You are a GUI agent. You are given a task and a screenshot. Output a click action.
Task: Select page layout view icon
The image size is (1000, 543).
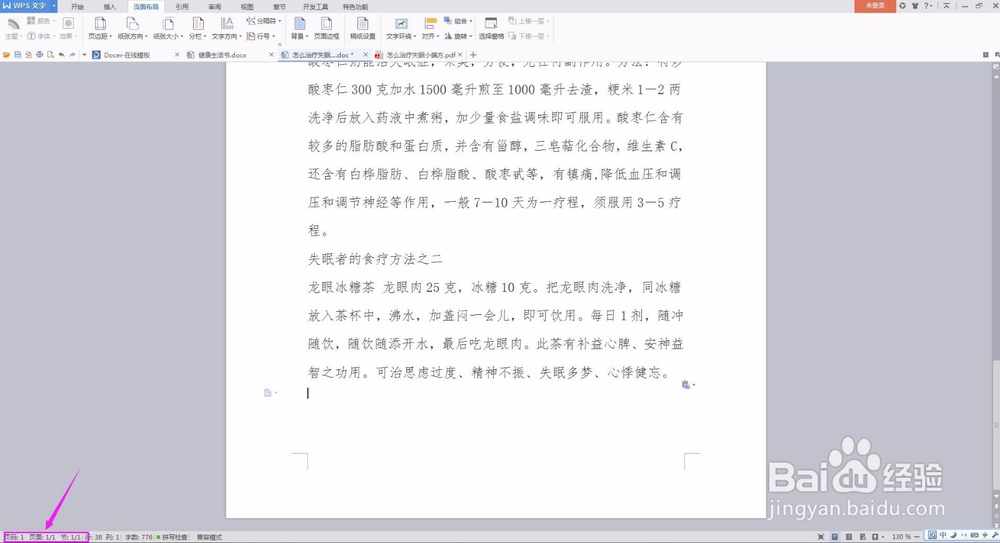tap(834, 537)
